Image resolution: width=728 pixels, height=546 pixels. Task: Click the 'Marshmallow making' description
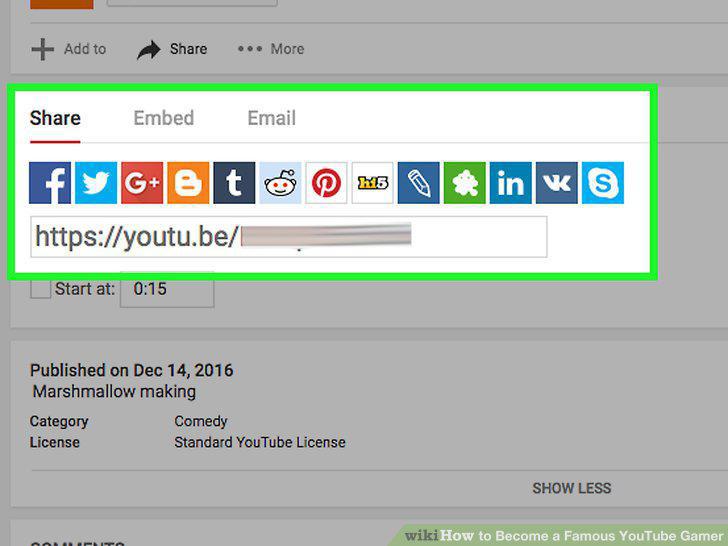click(114, 391)
